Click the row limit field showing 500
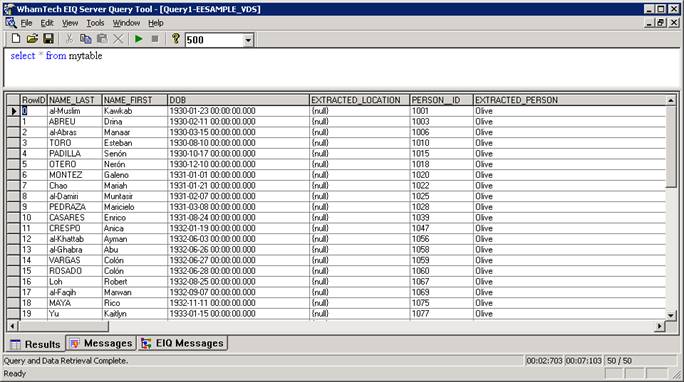The height and width of the screenshot is (382, 684). click(x=214, y=40)
